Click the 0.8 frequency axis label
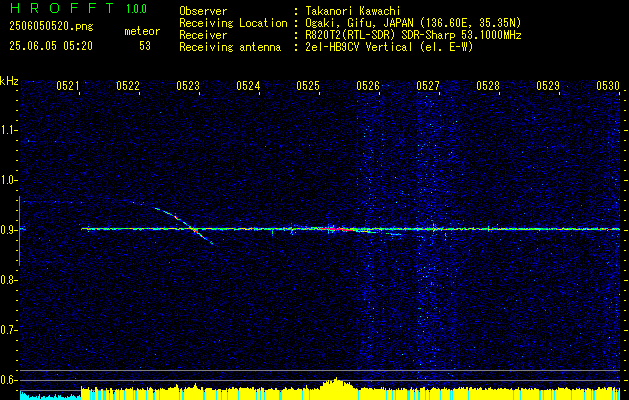This screenshot has height=400, width=629. 8,280
